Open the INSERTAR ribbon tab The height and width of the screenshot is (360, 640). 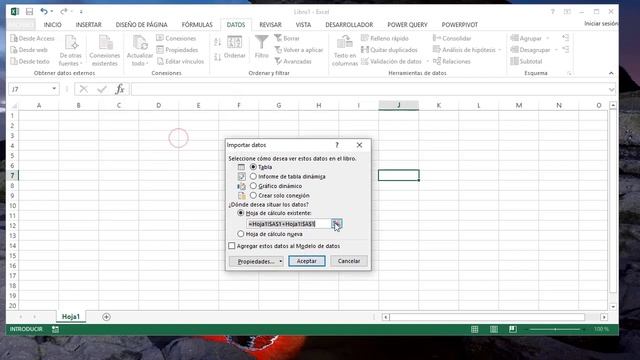point(89,25)
